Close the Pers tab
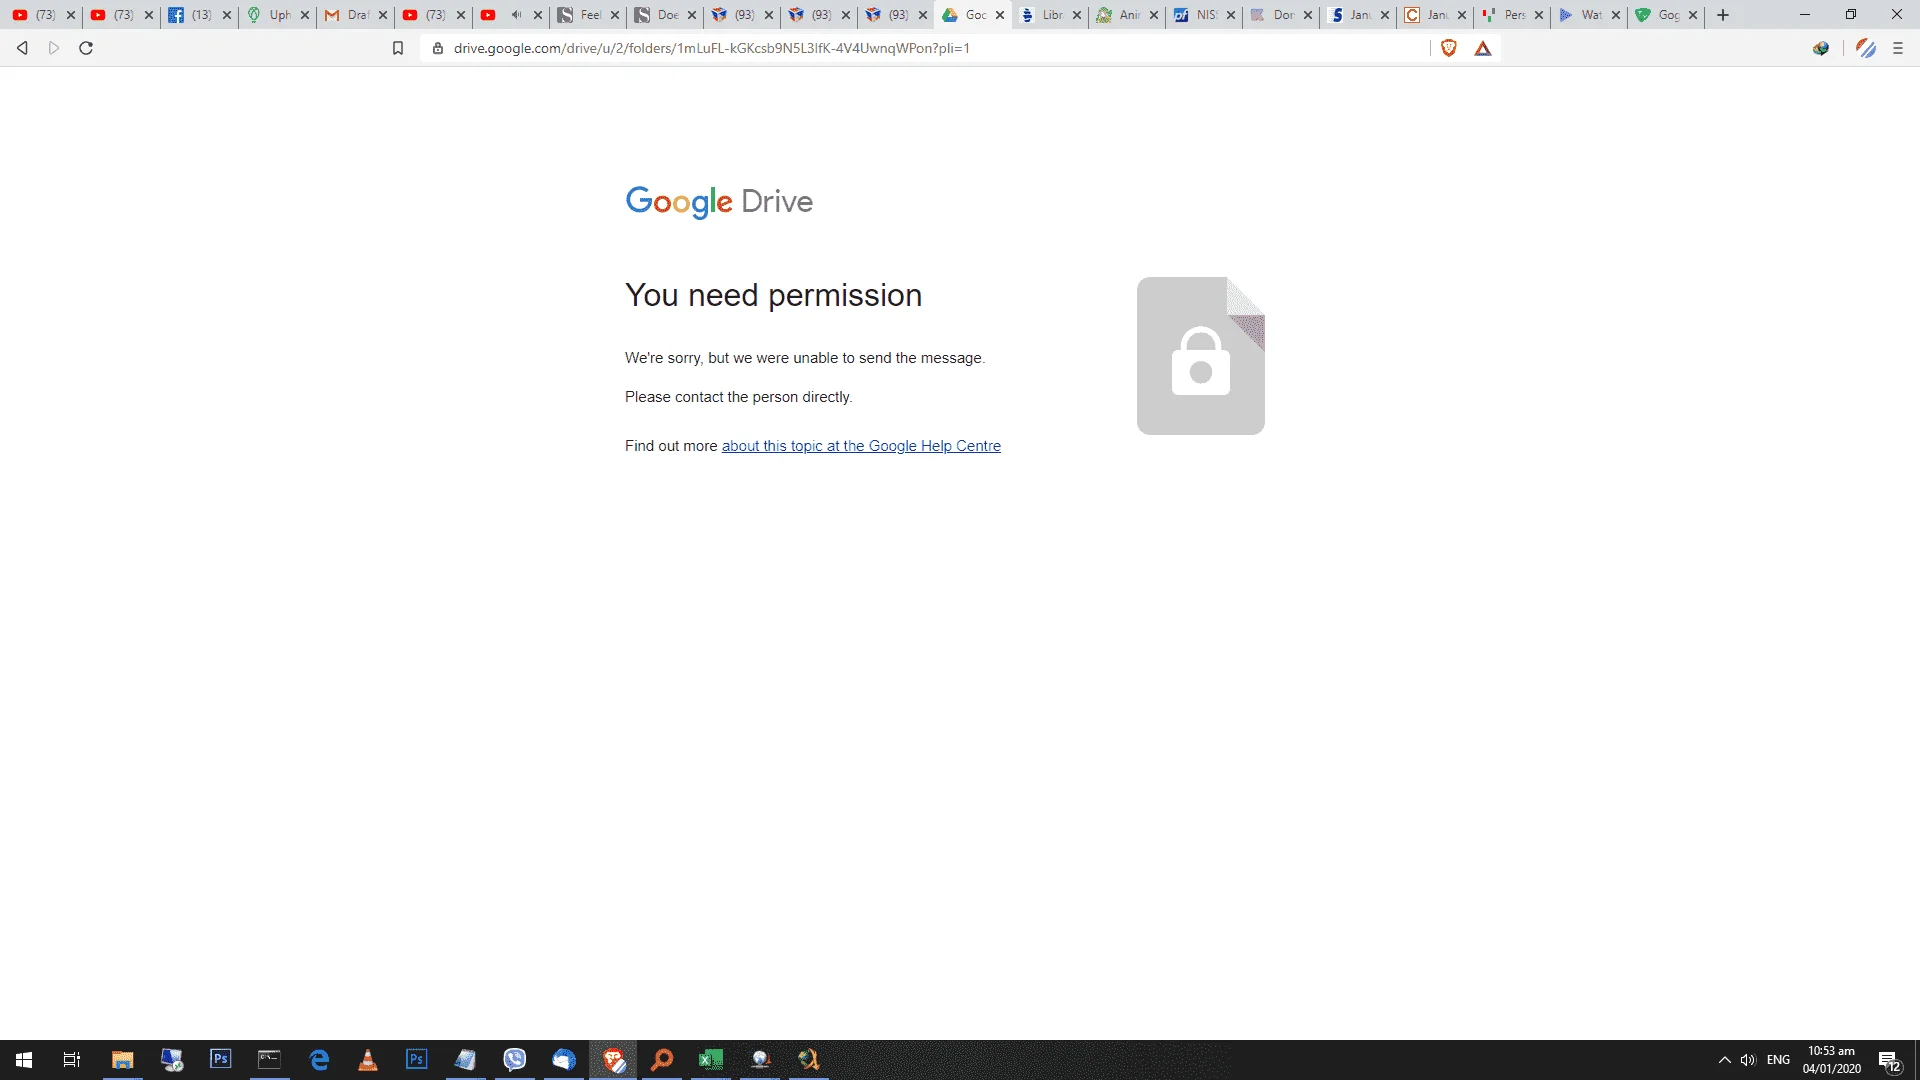This screenshot has height=1080, width=1920. pos(1539,15)
